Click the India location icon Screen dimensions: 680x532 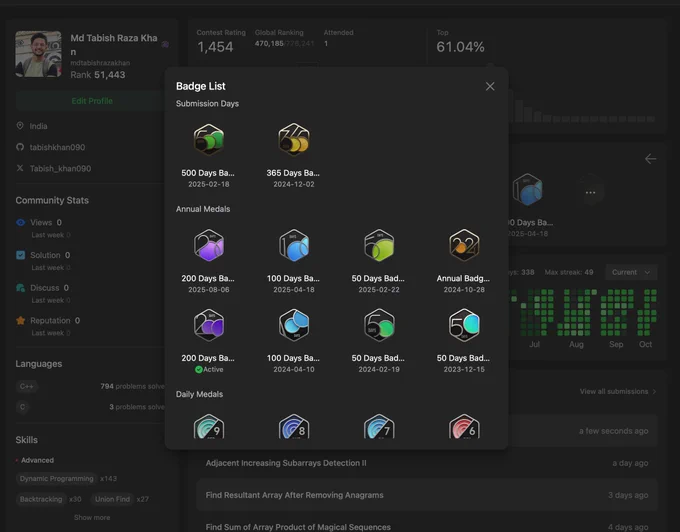[x=20, y=126]
